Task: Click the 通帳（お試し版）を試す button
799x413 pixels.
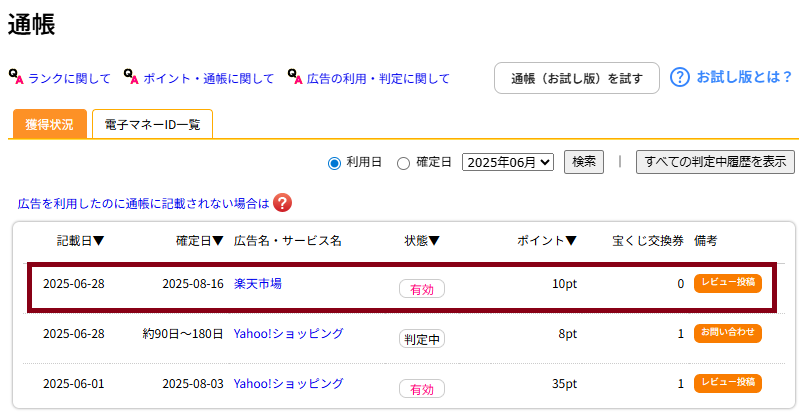Action: [x=577, y=78]
